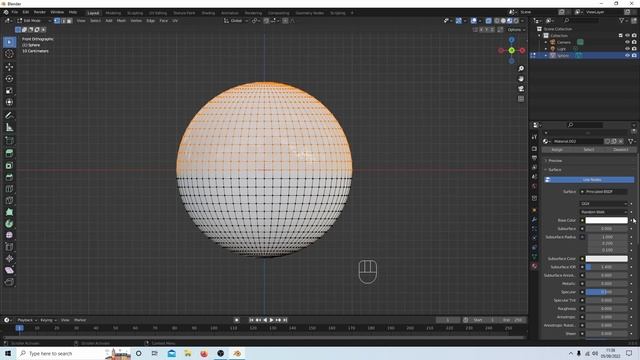
Task: Open the Render menu
Action: pos(40,12)
